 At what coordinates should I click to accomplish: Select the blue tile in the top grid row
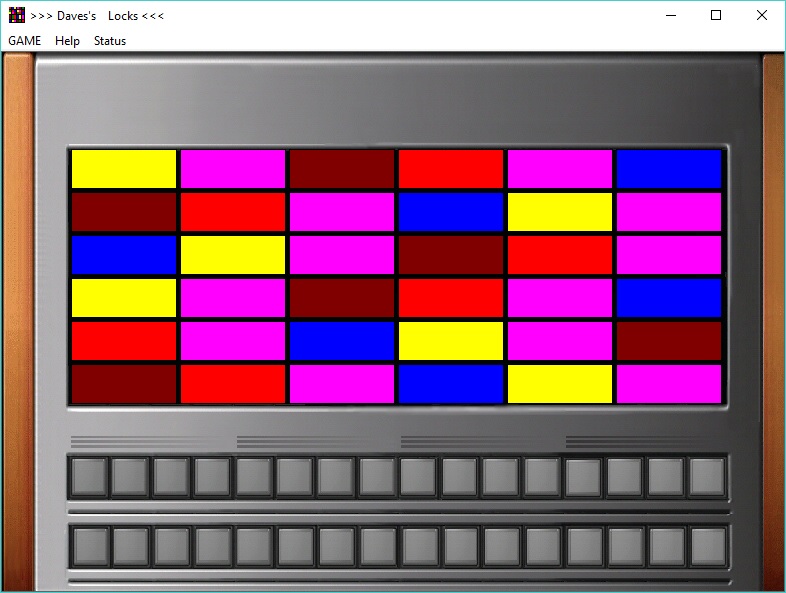click(669, 169)
